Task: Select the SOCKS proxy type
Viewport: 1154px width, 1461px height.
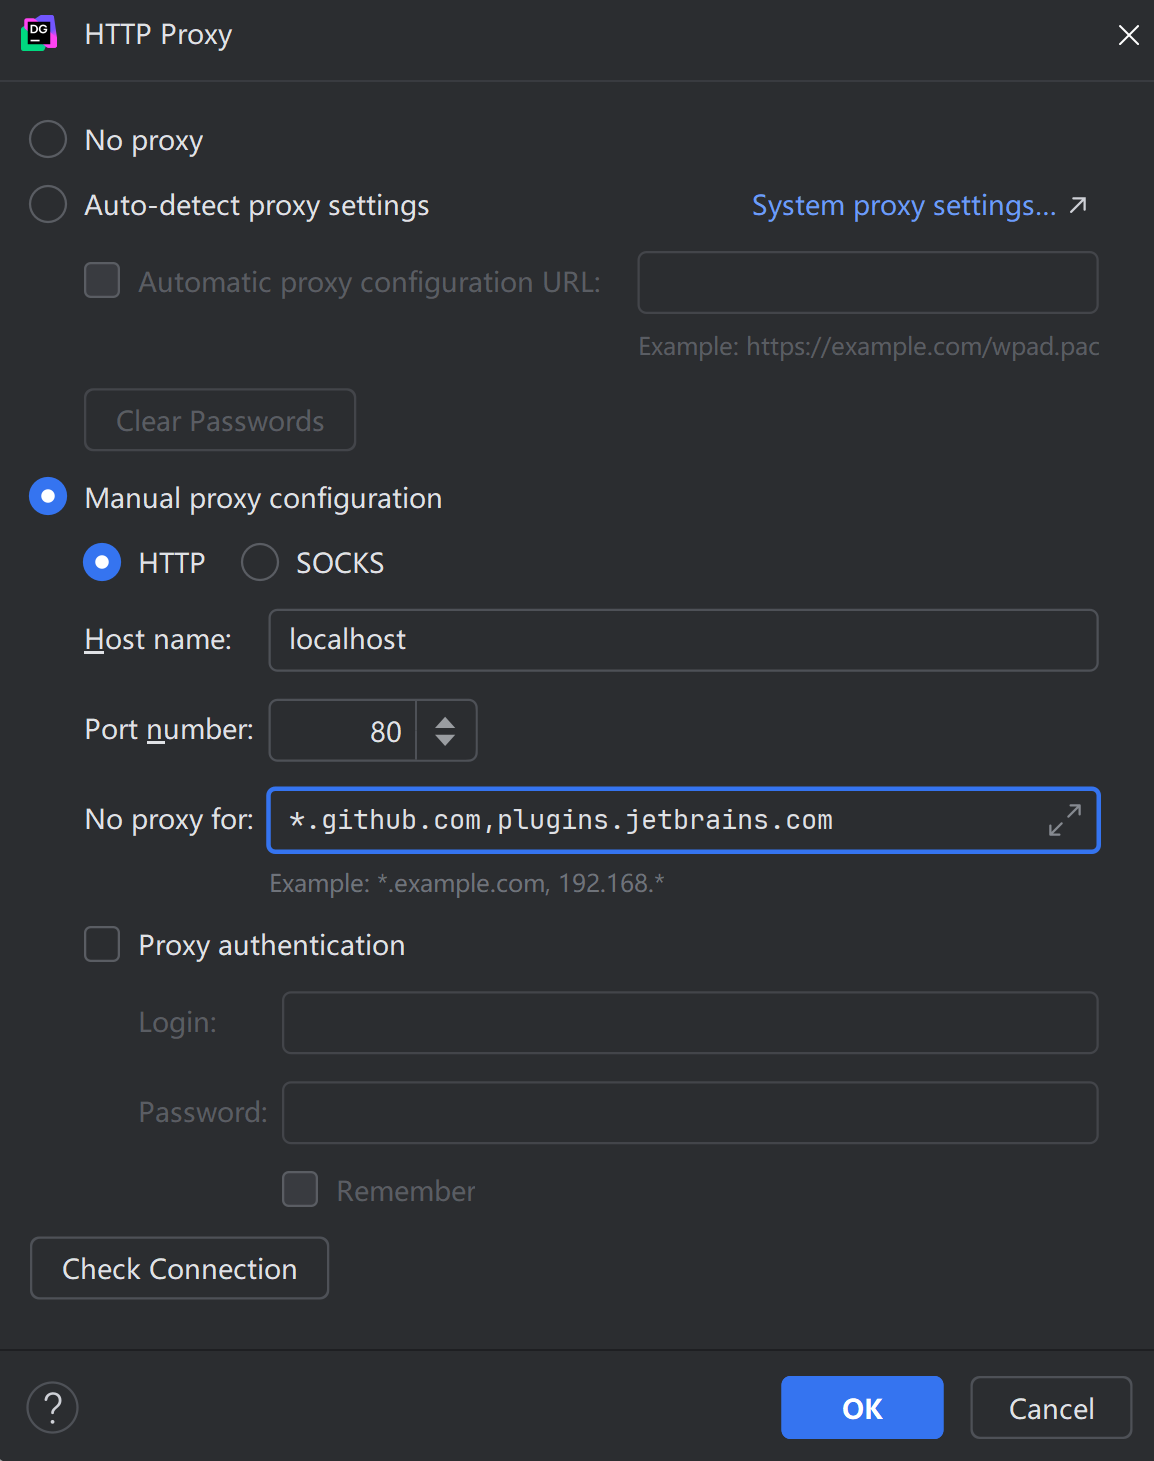Action: coord(260,563)
